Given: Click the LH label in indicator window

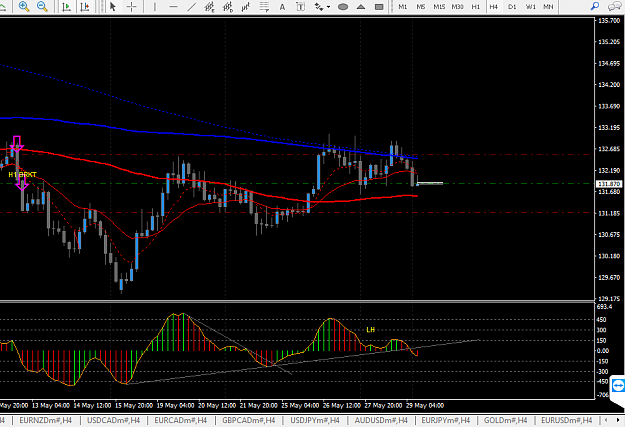Looking at the screenshot, I should coord(370,330).
